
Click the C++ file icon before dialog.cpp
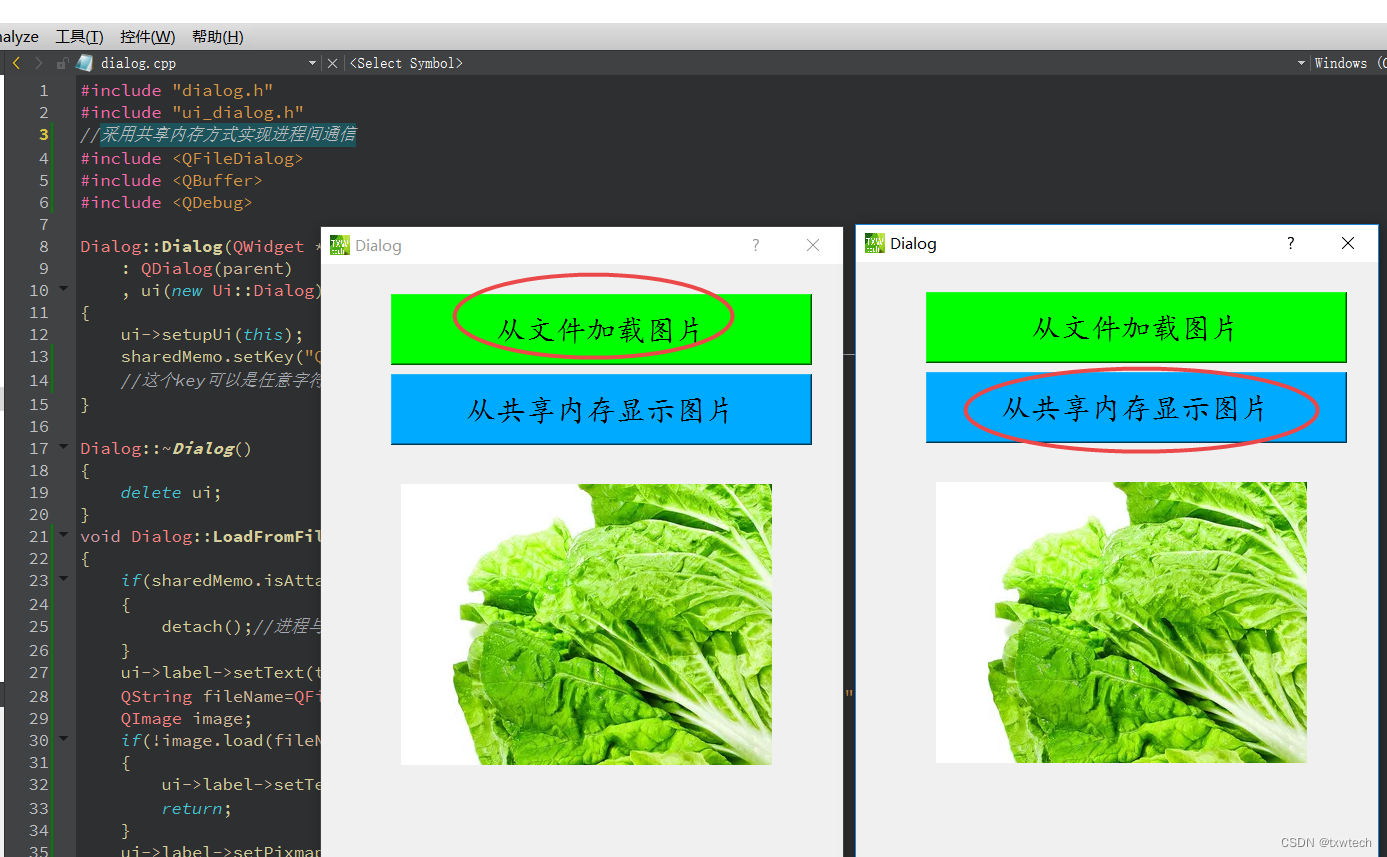tap(84, 63)
